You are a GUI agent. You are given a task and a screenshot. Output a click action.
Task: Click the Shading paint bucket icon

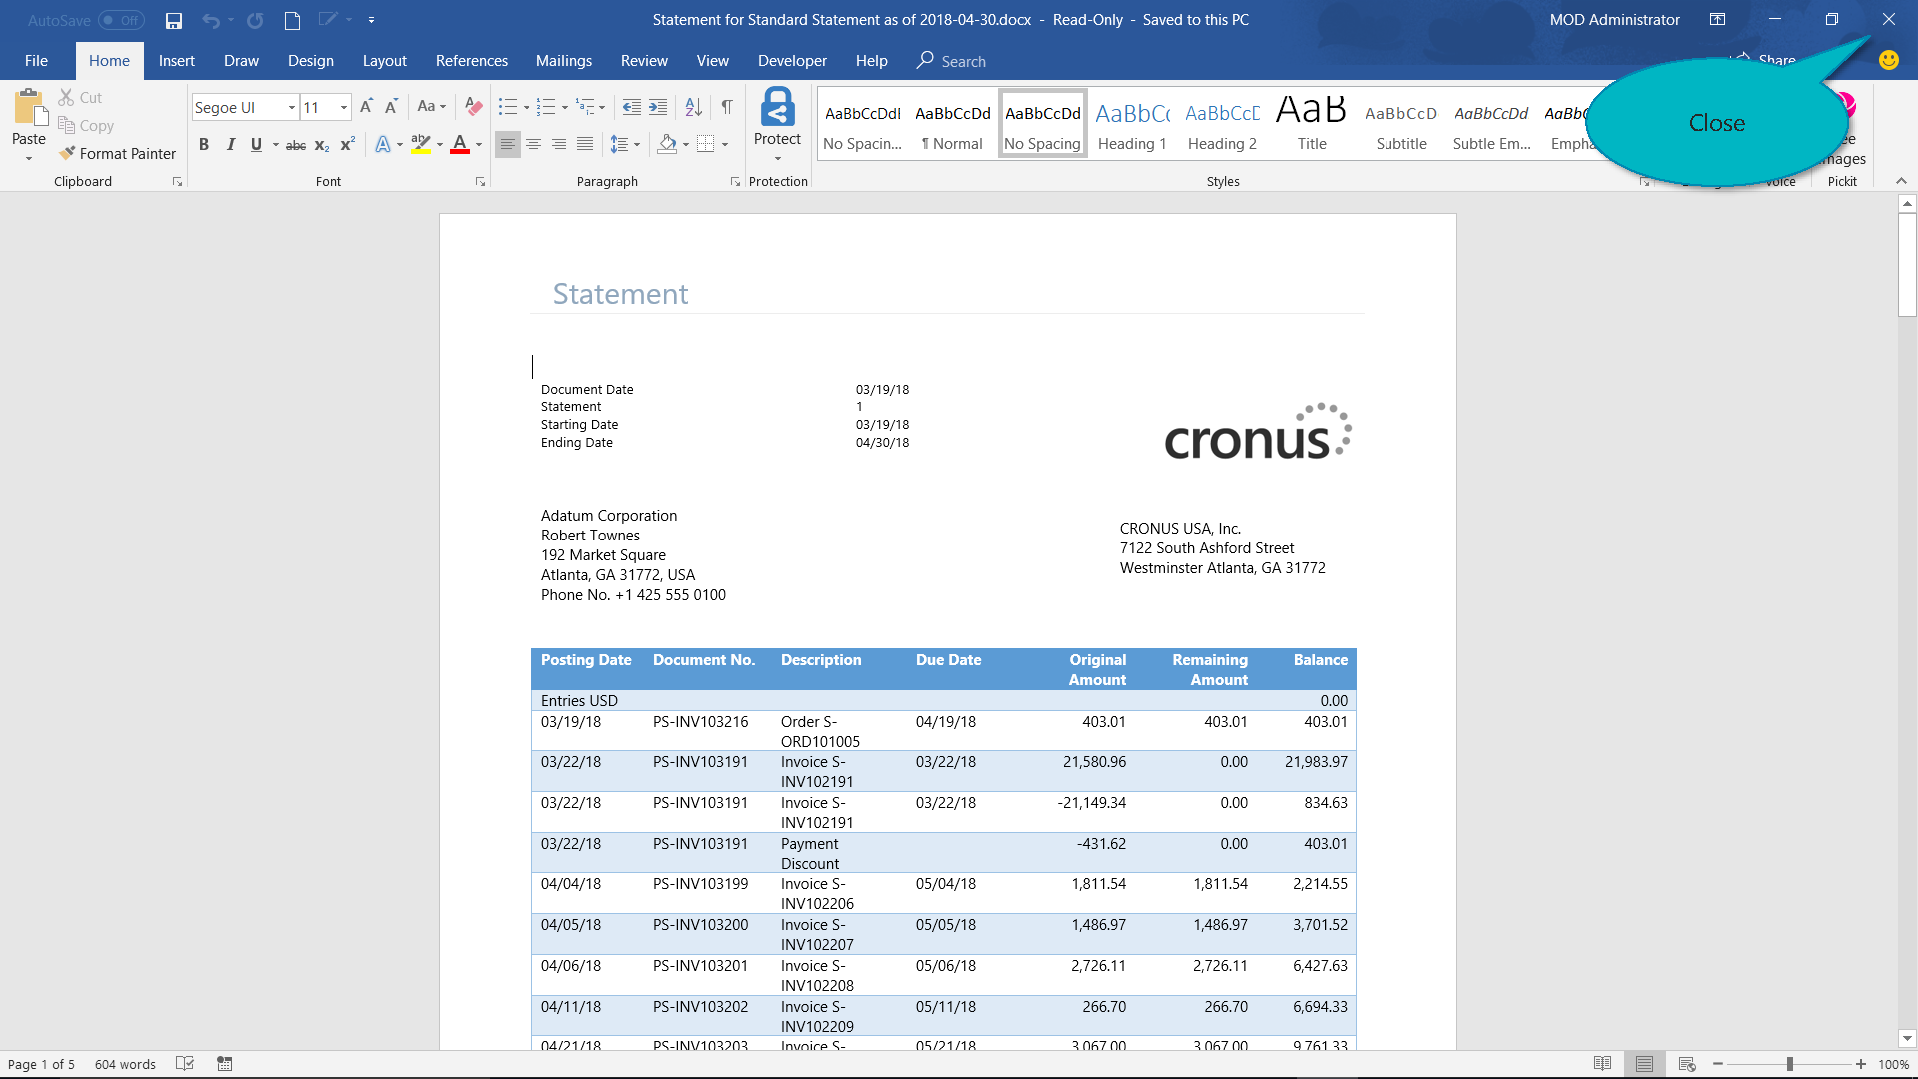click(x=667, y=144)
